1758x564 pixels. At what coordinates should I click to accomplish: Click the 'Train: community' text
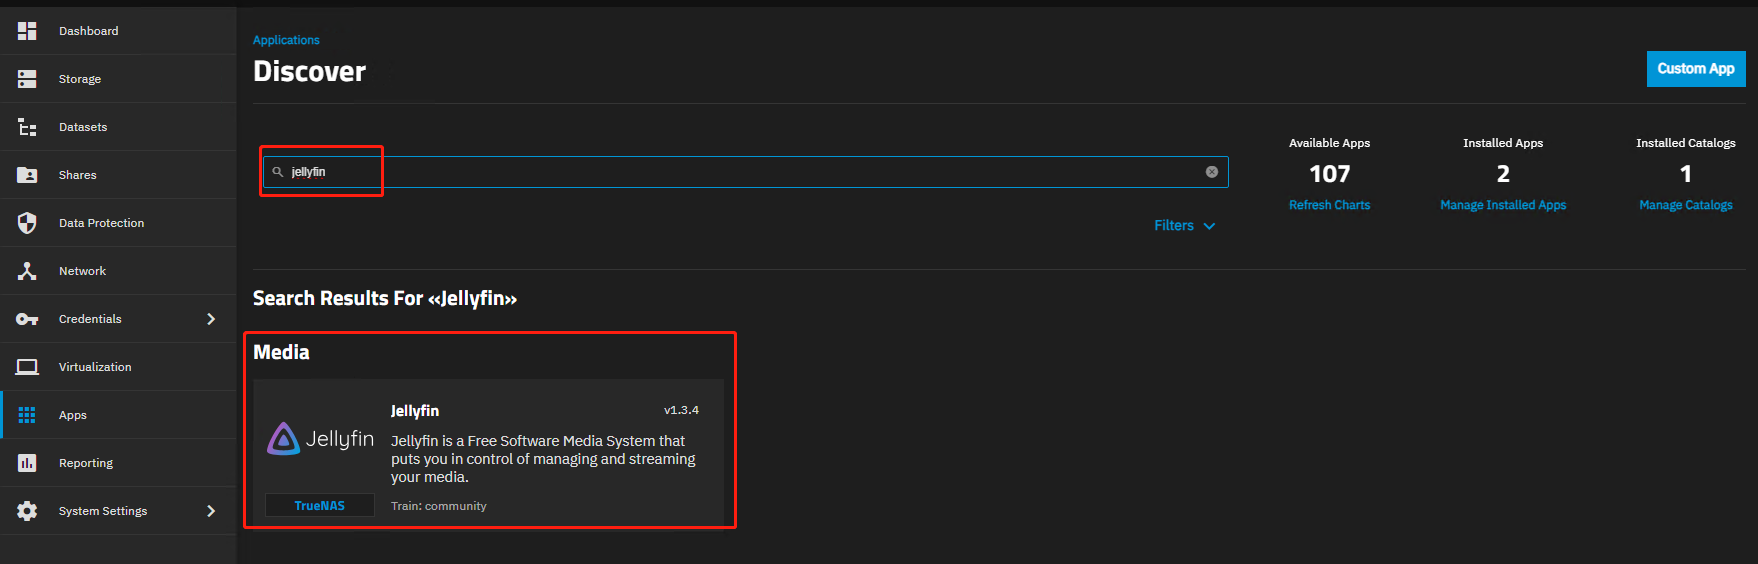coord(439,506)
